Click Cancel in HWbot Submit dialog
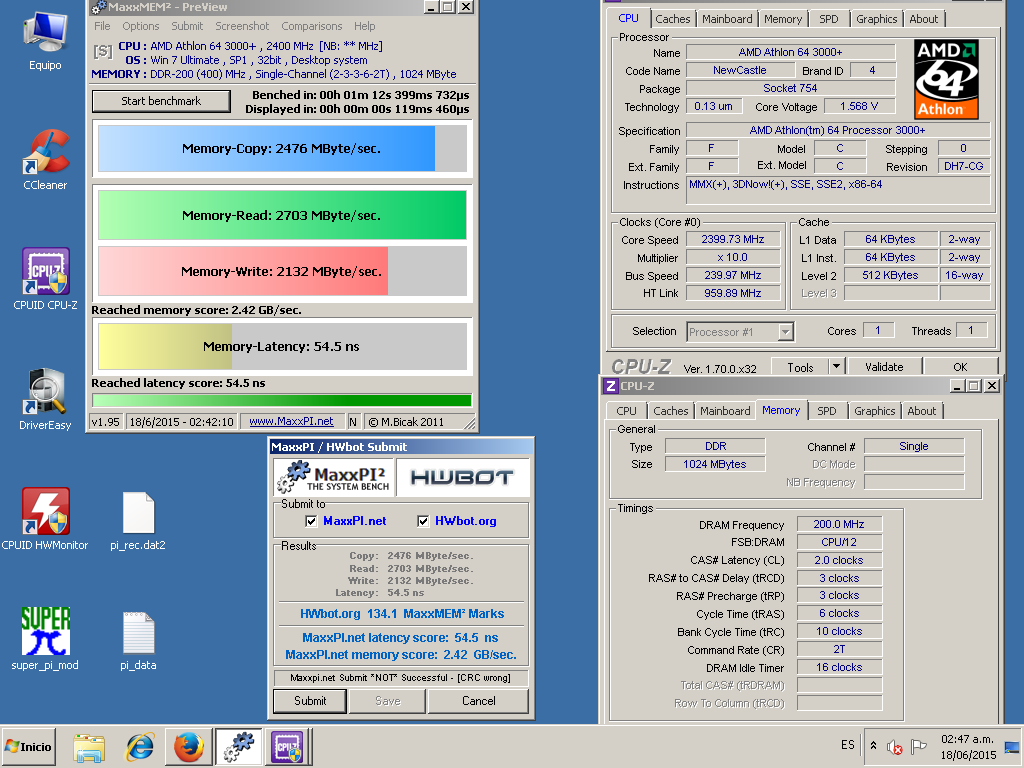1024x768 pixels. tap(478, 701)
